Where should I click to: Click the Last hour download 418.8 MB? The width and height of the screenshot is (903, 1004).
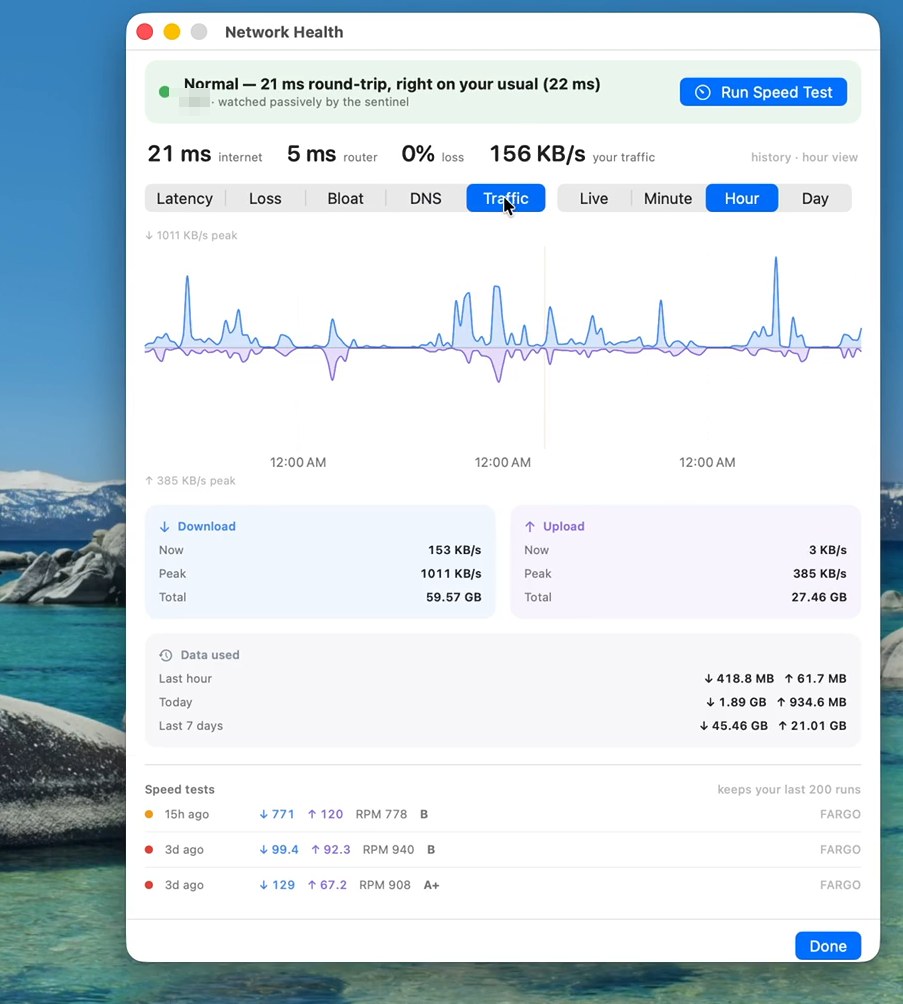click(739, 679)
